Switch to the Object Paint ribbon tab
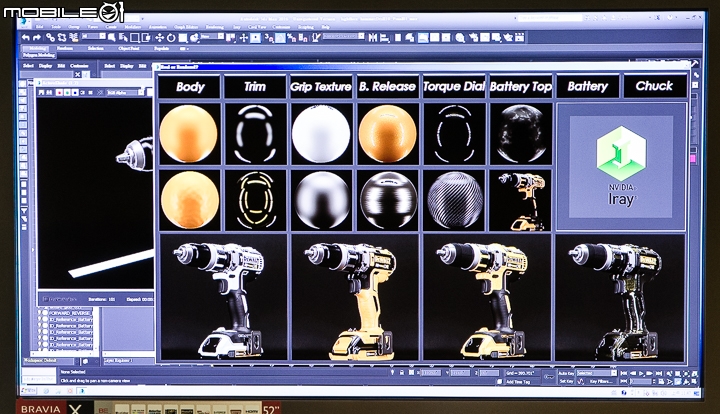This screenshot has width=720, height=414. coord(129,48)
